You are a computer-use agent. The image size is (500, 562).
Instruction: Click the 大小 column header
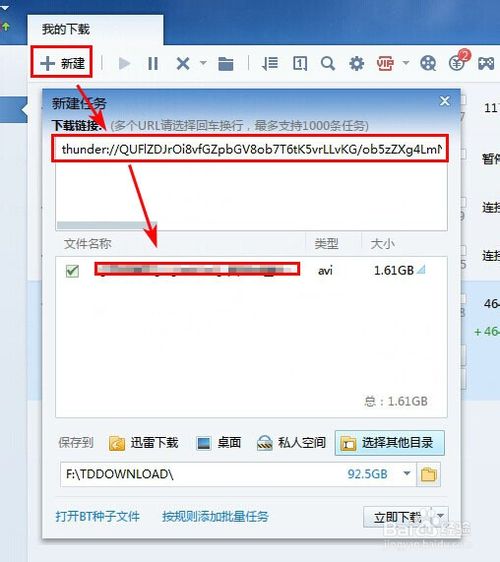click(382, 244)
